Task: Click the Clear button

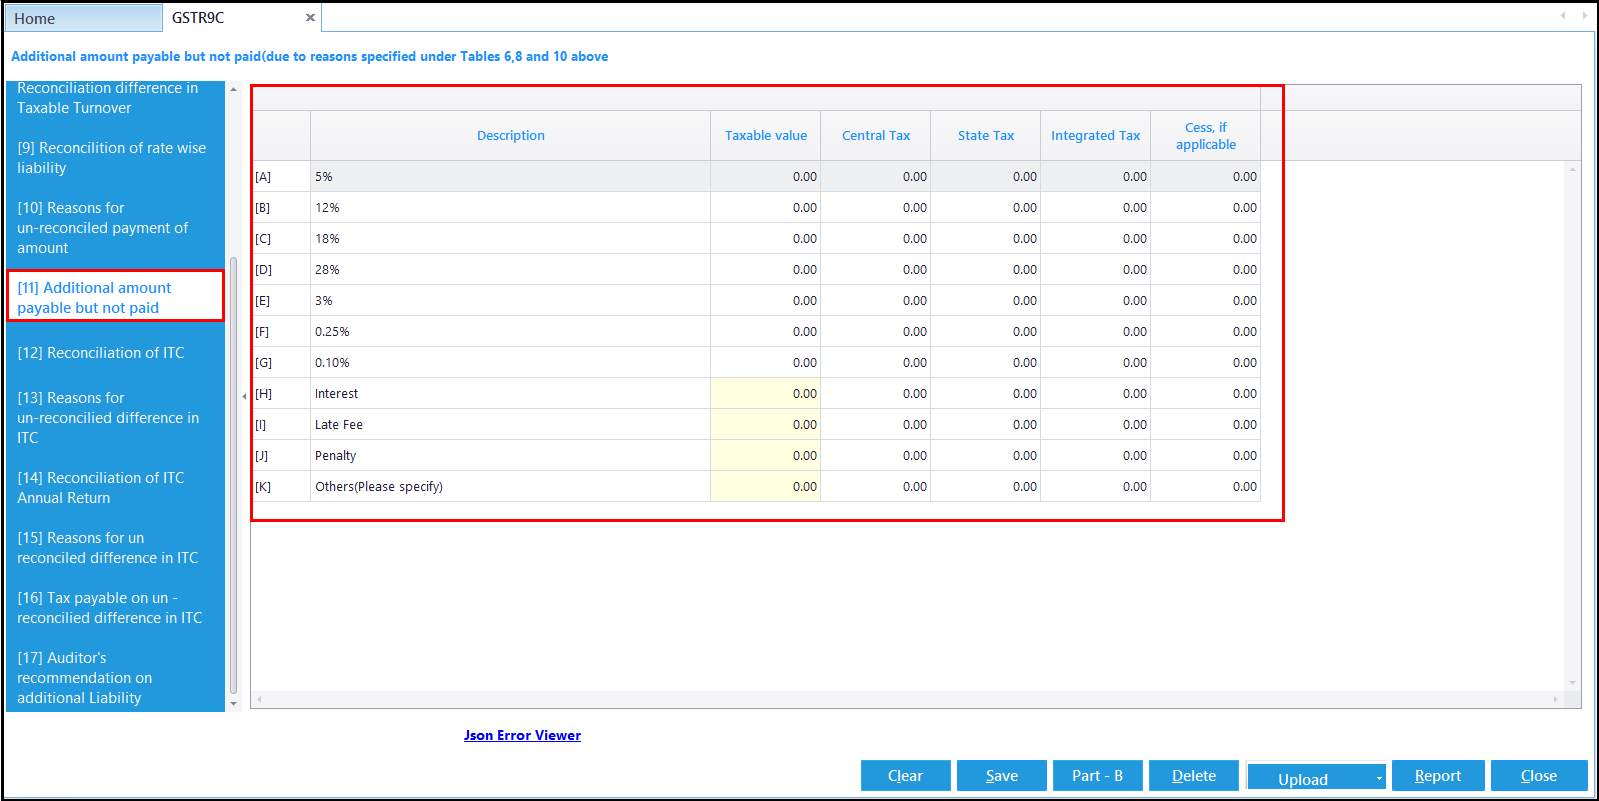Action: tap(905, 776)
